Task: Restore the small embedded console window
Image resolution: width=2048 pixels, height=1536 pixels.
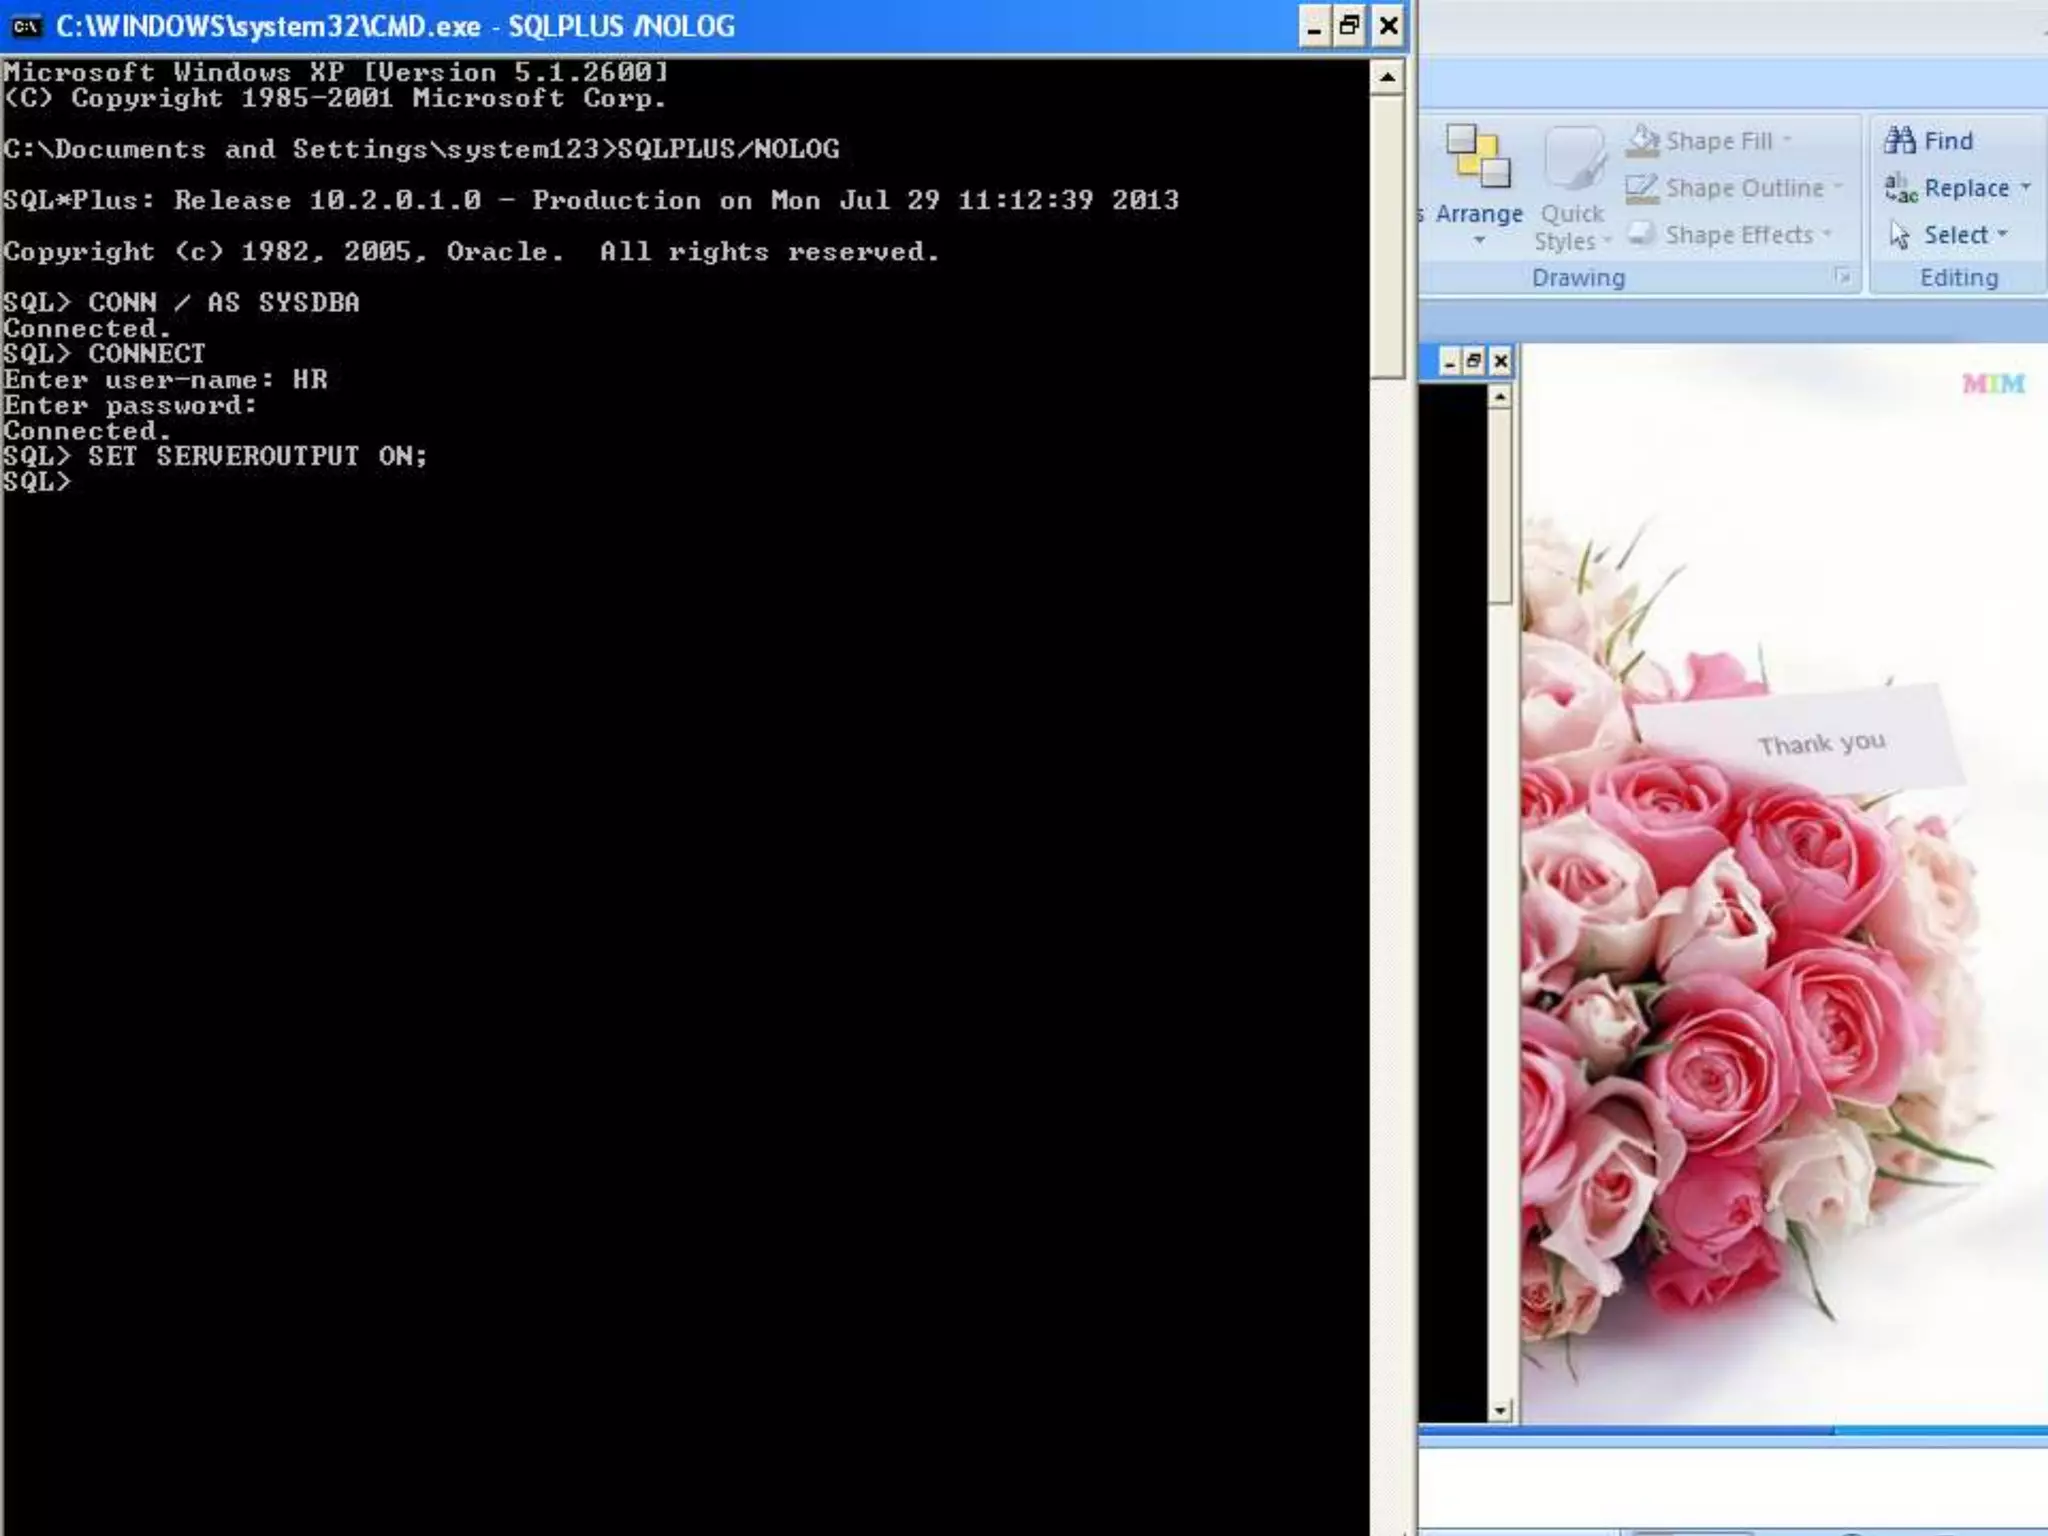Action: coord(1474,361)
